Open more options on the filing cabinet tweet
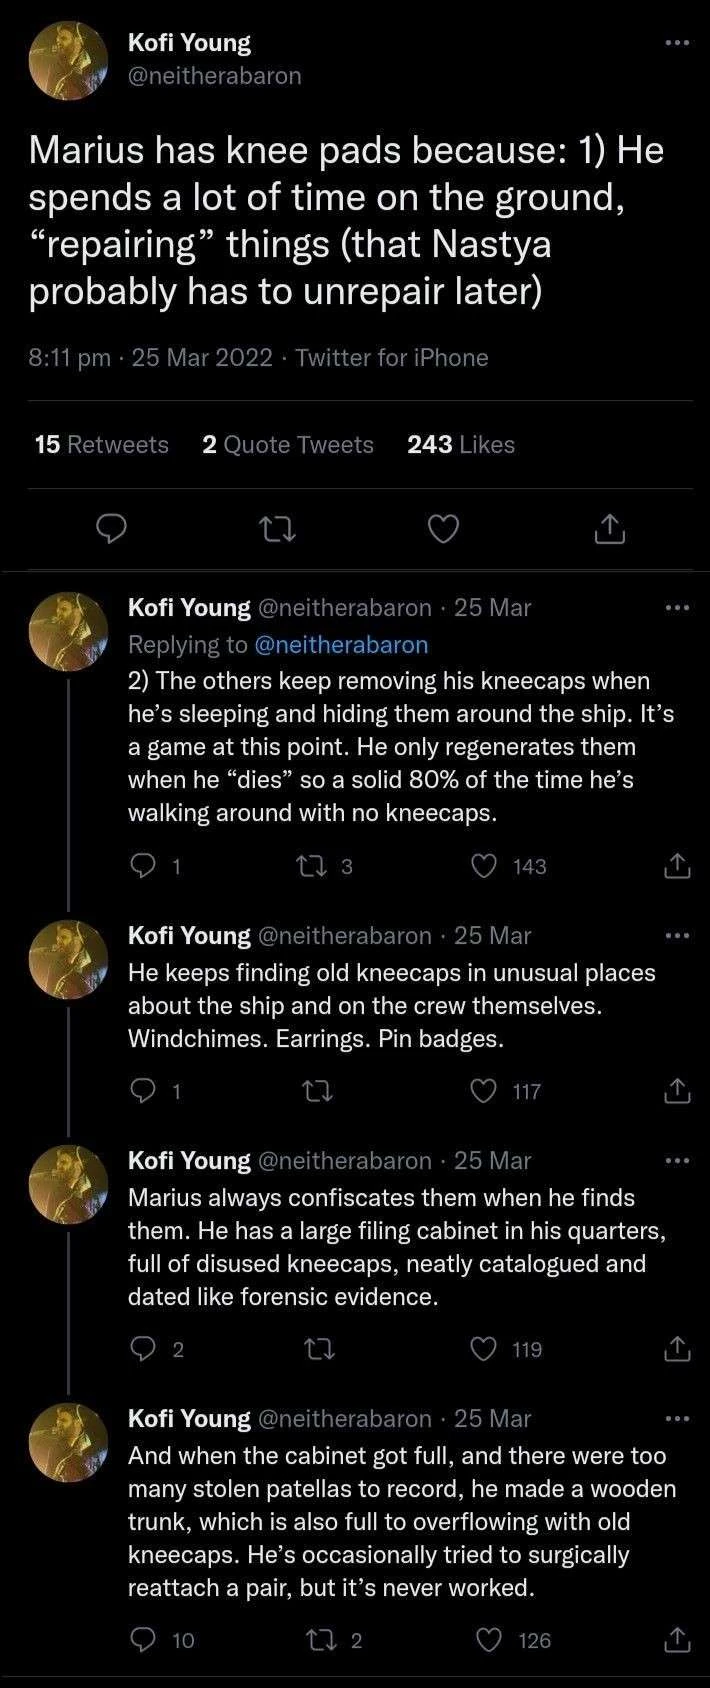Image resolution: width=710 pixels, height=1688 pixels. pyautogui.click(x=677, y=1161)
